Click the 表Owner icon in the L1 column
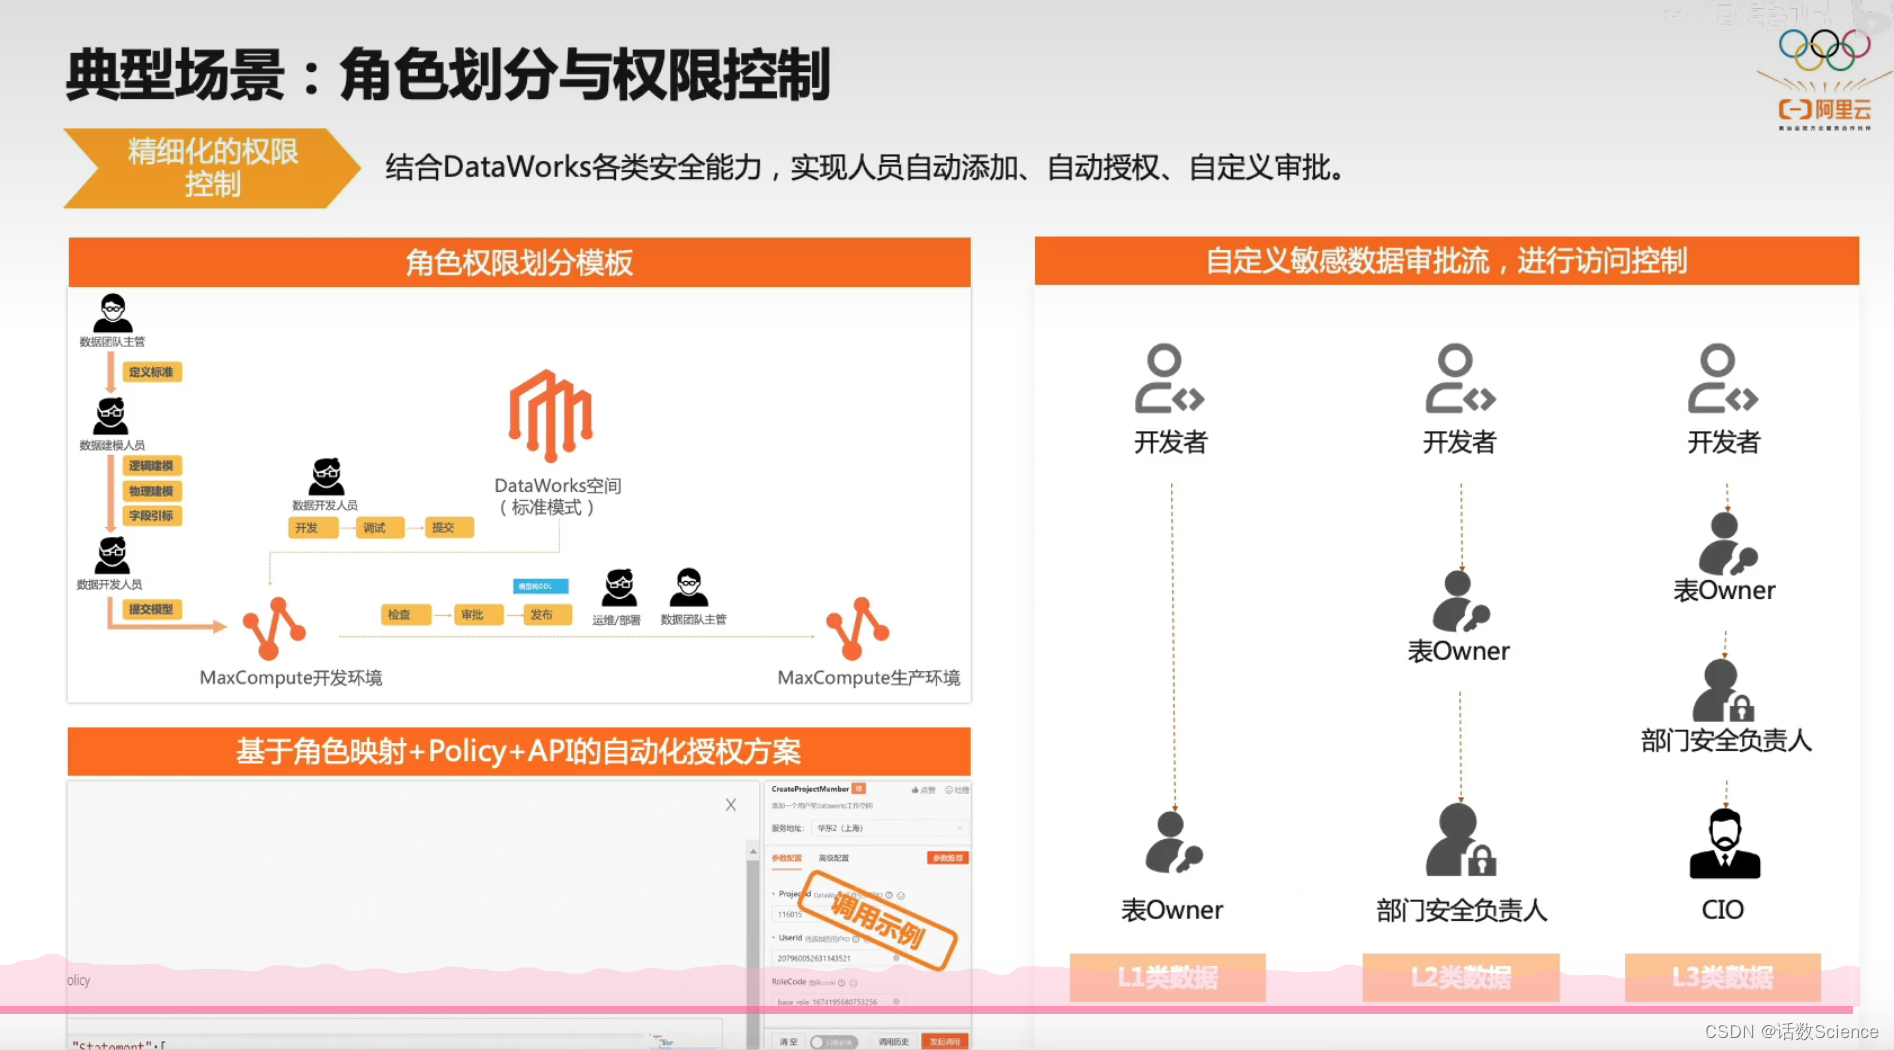The image size is (1894, 1050). [1173, 842]
